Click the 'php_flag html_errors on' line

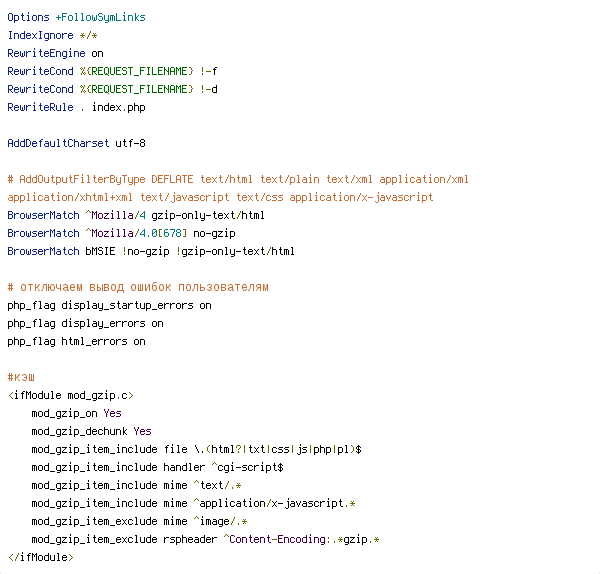point(77,342)
